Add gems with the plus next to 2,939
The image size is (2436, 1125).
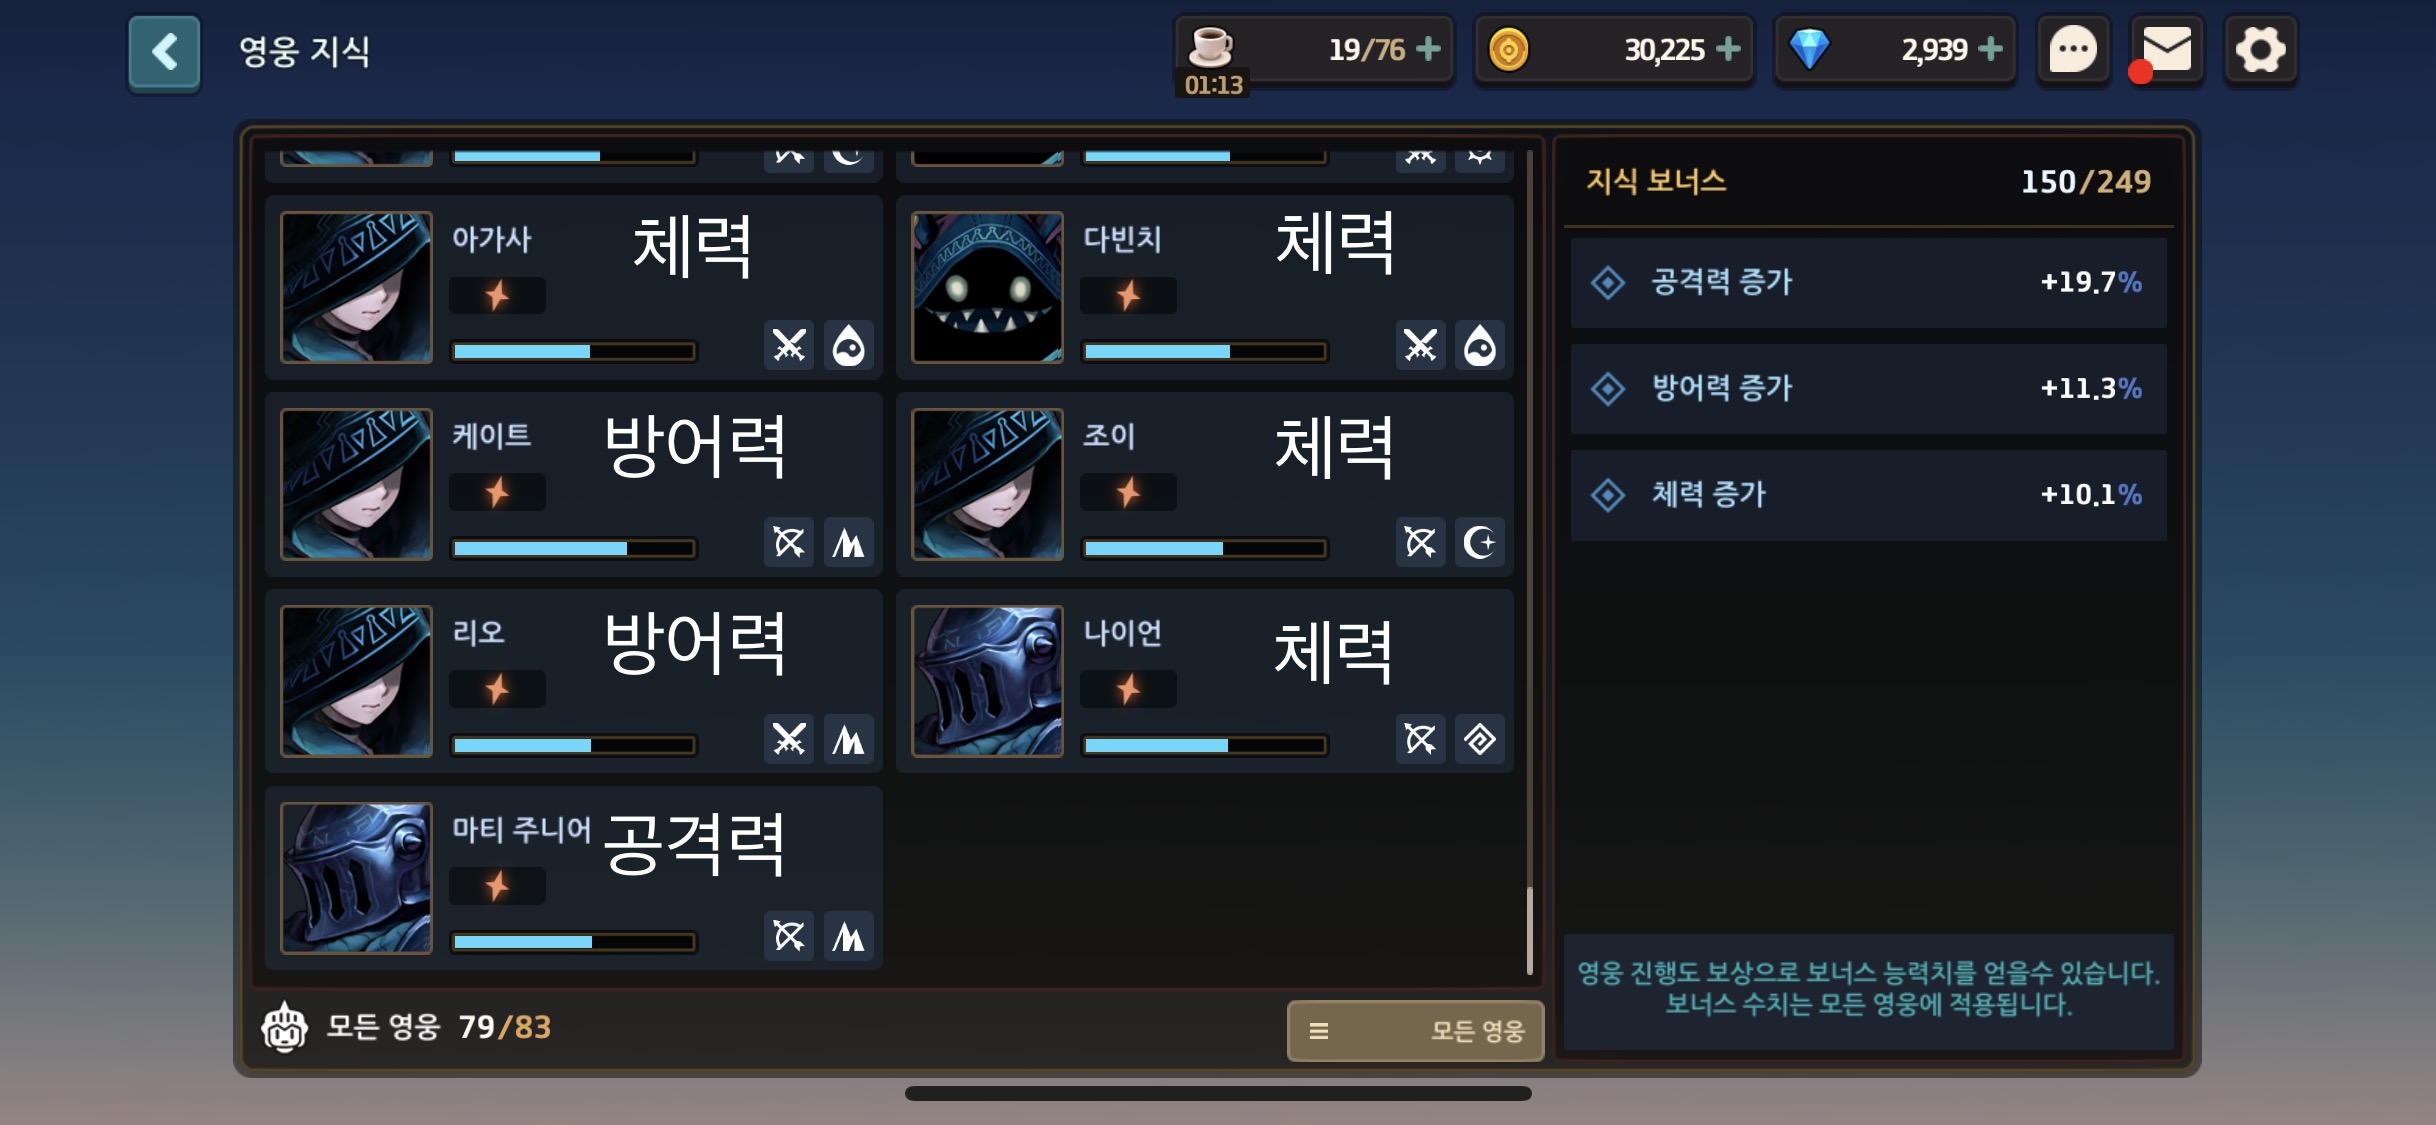click(x=1990, y=49)
